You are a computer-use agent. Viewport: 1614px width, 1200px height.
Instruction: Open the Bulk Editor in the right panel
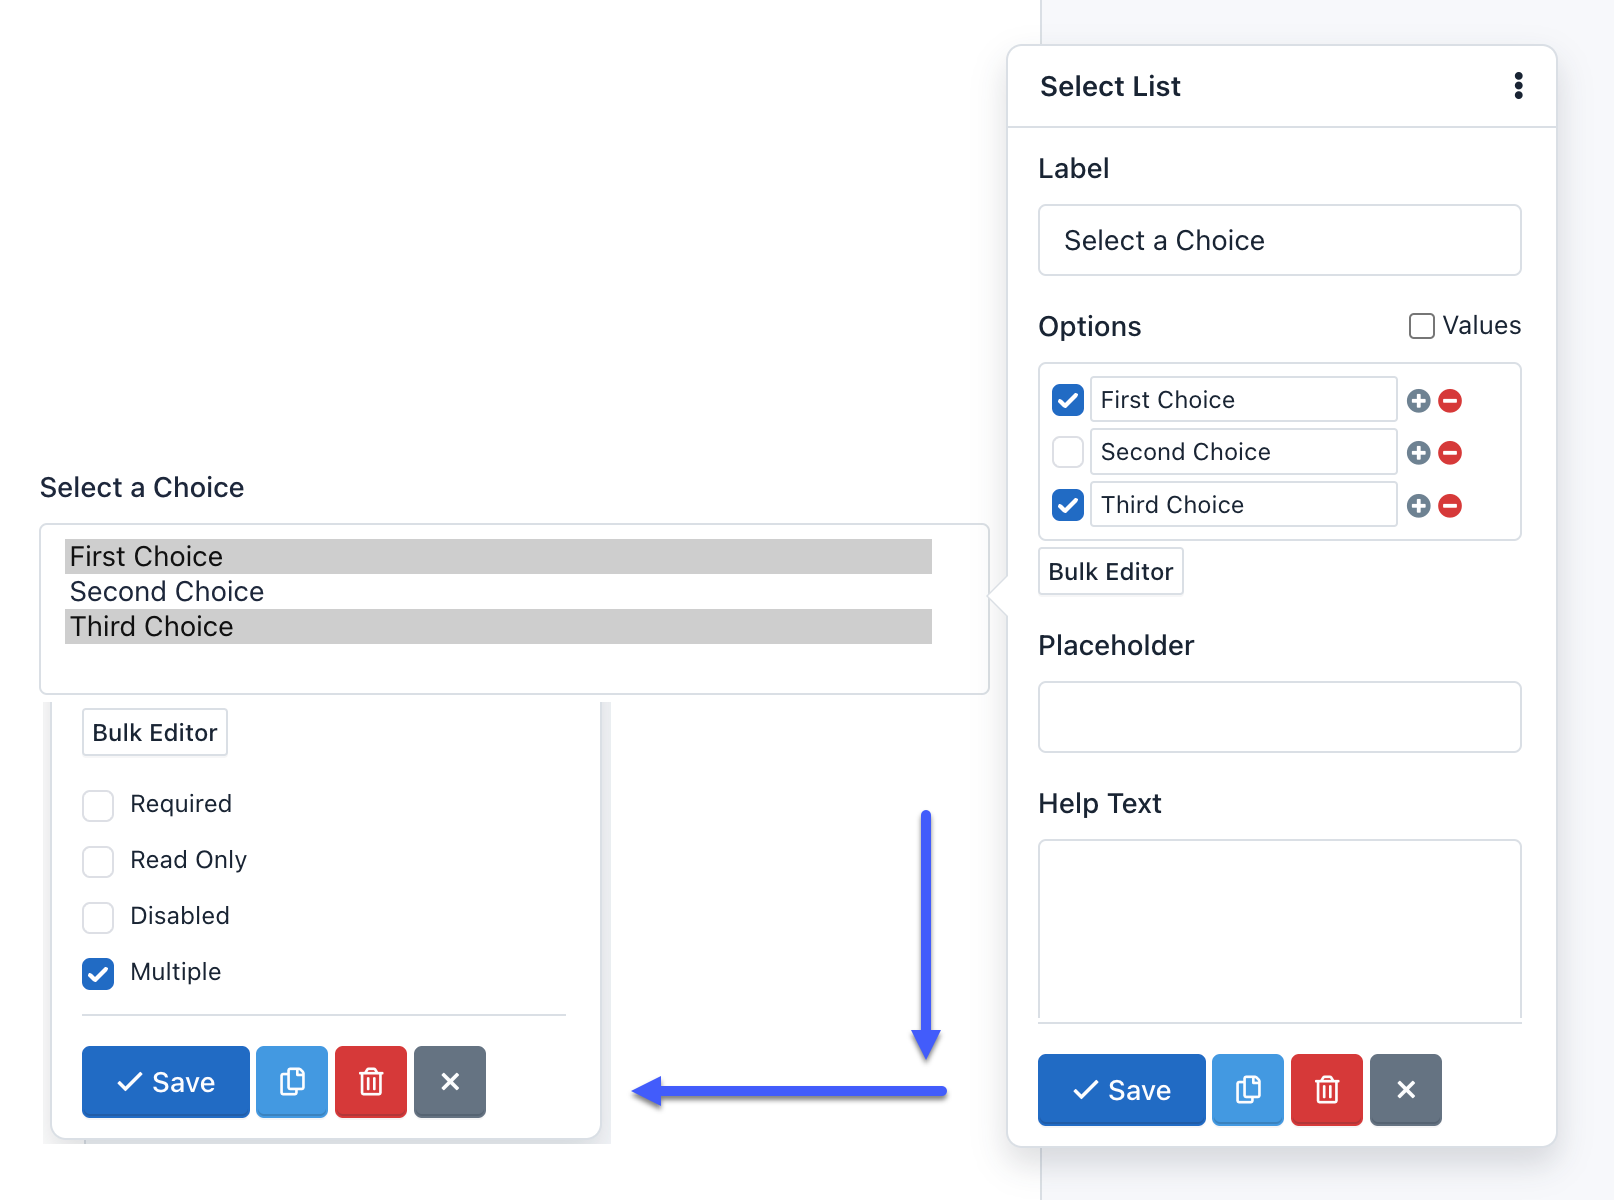[1110, 571]
